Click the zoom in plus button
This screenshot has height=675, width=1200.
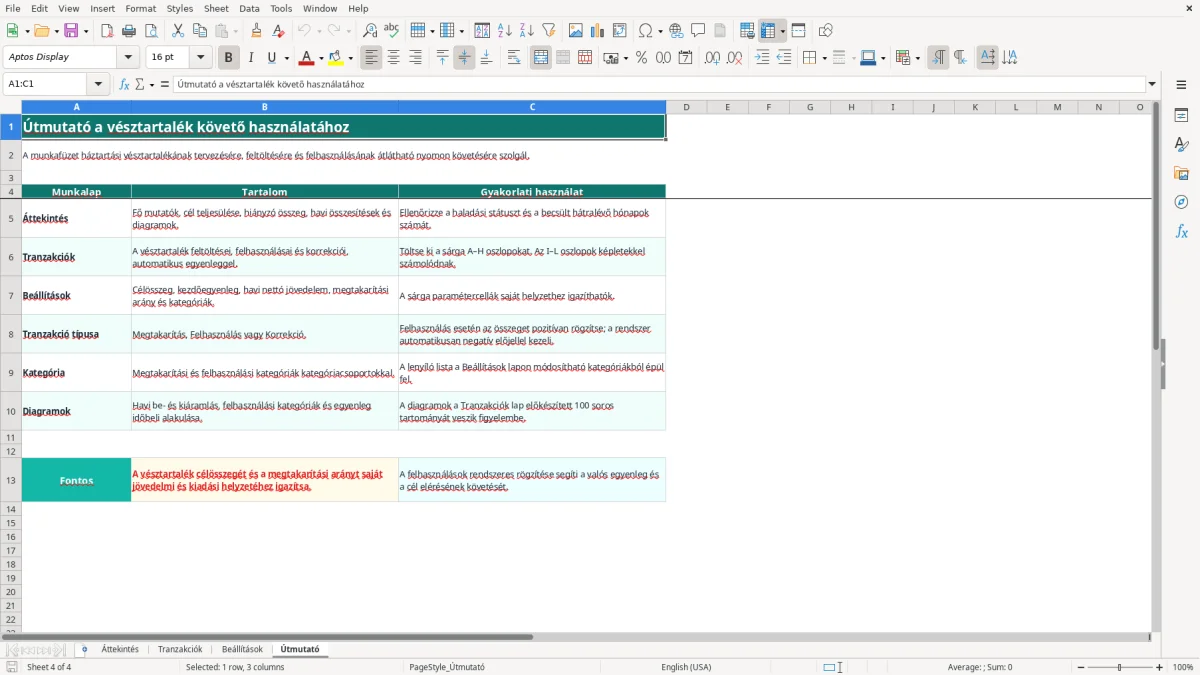(1160, 667)
